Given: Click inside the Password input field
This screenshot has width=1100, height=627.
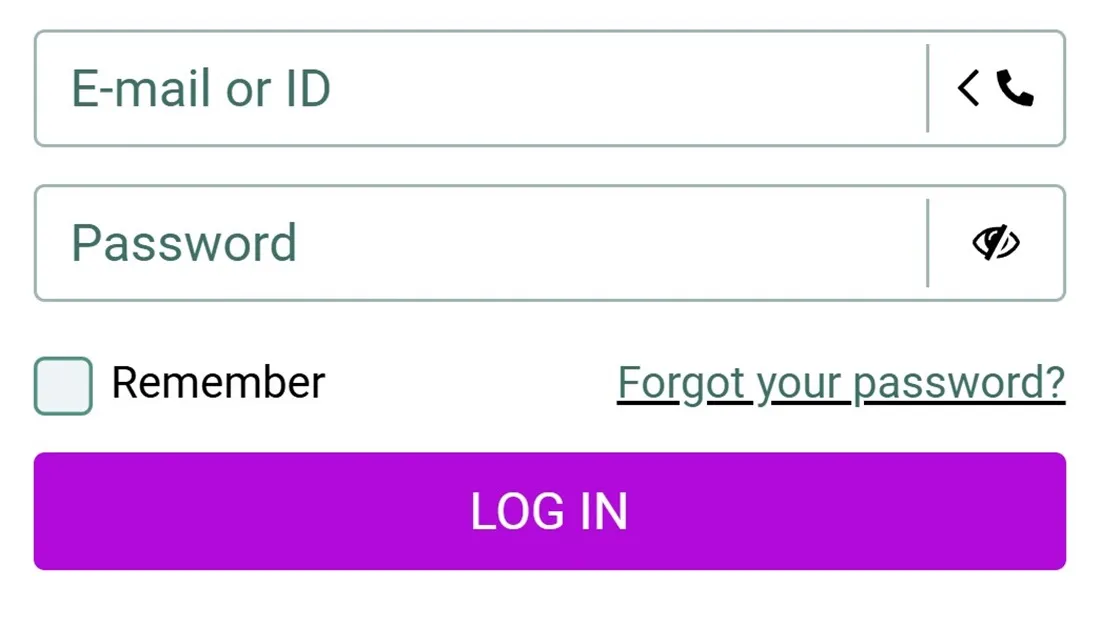Looking at the screenshot, I should 480,243.
